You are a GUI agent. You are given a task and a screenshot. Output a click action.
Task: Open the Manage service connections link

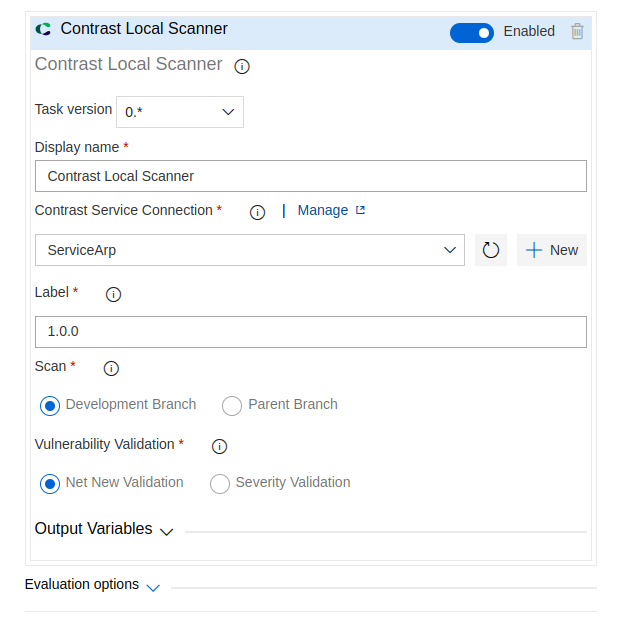tap(330, 210)
